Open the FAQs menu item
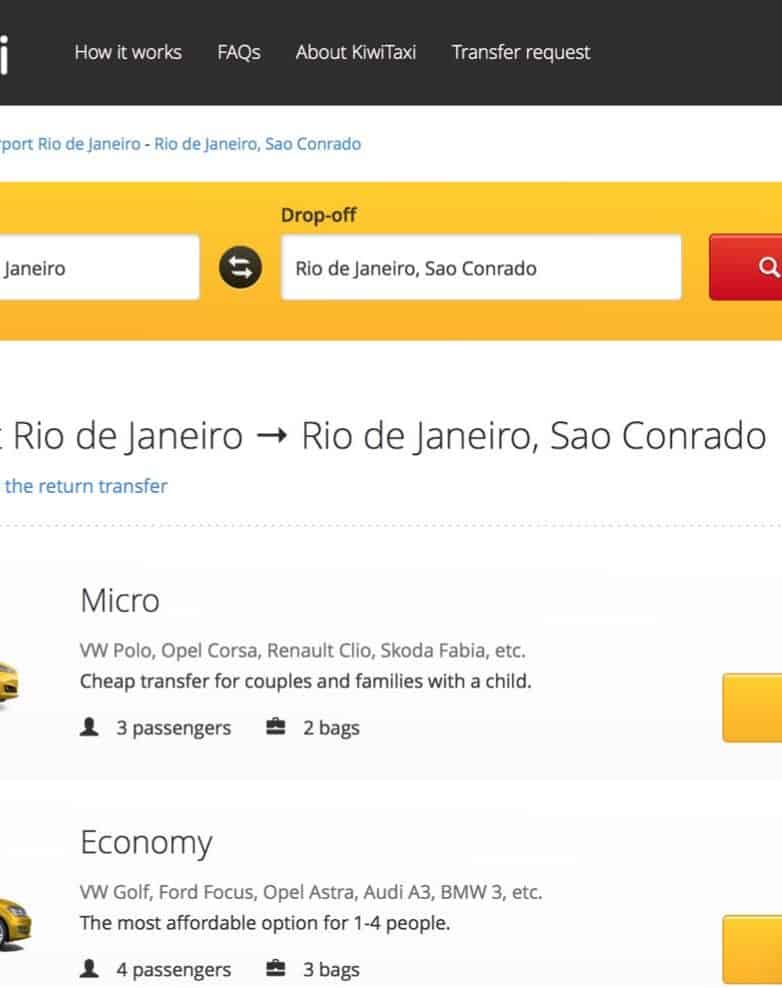This screenshot has height=988, width=782. pyautogui.click(x=239, y=52)
